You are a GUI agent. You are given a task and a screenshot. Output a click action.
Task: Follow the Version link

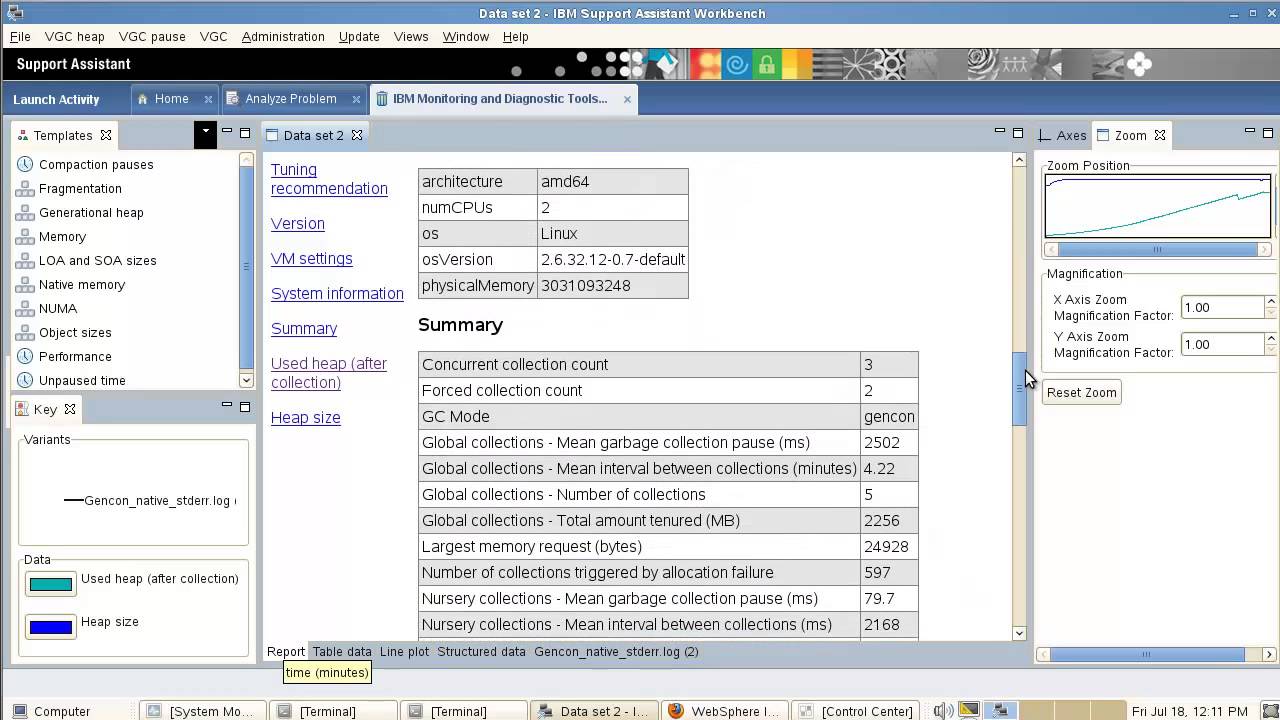298,224
